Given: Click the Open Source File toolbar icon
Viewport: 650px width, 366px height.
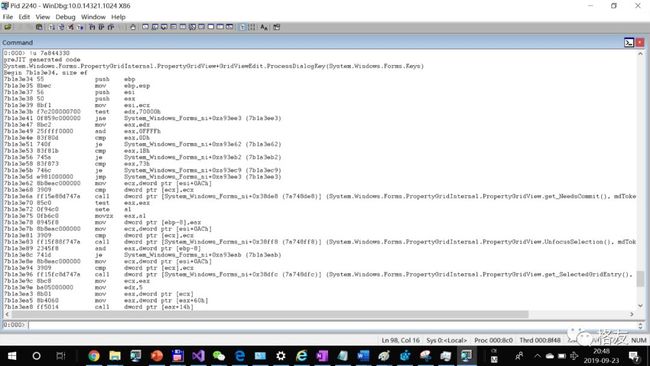Looking at the screenshot, I should tap(7, 27).
